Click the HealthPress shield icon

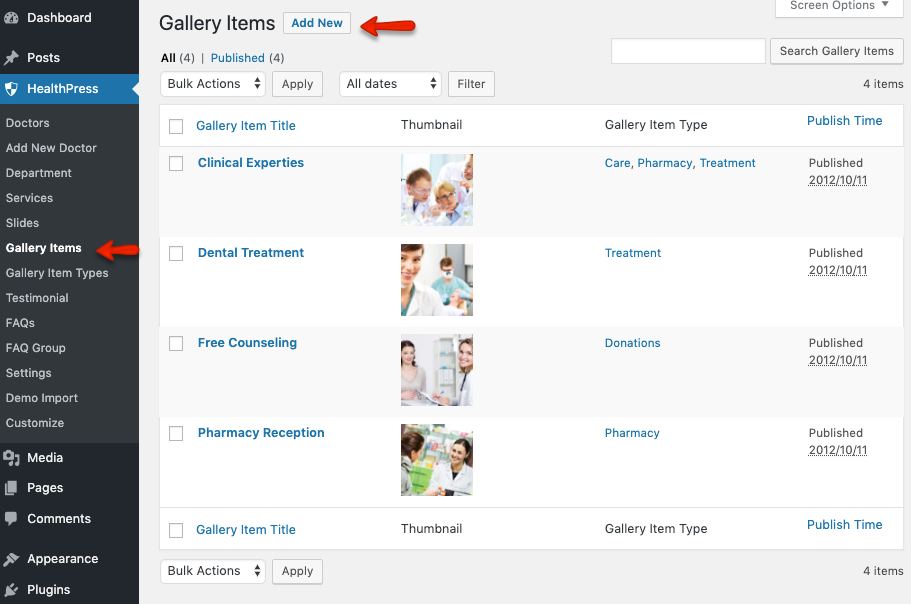[11, 89]
